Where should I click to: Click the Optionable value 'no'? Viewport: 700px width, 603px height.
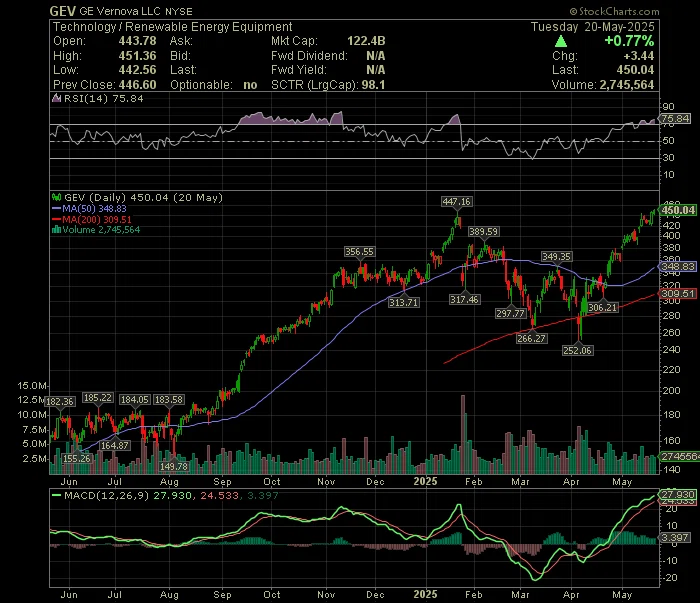pos(250,85)
